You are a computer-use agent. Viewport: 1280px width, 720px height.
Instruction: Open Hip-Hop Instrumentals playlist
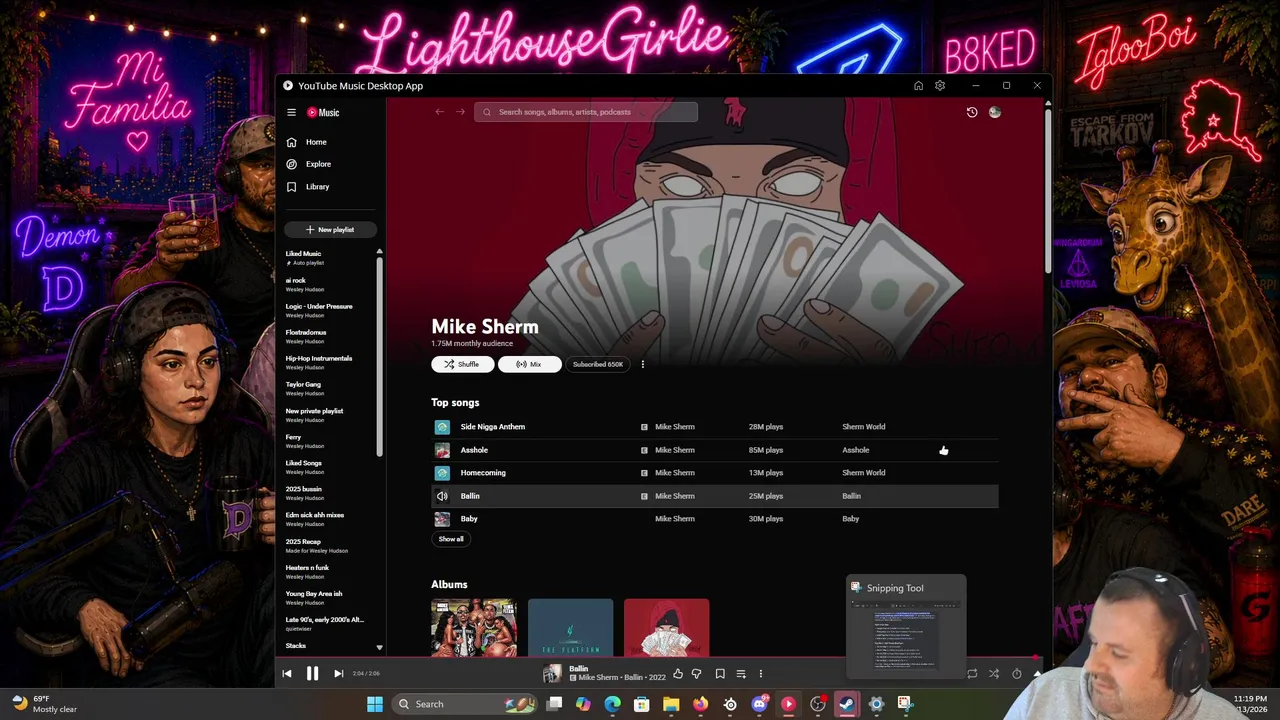[319, 359]
